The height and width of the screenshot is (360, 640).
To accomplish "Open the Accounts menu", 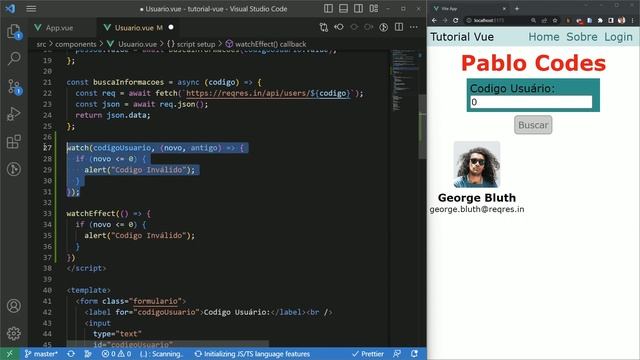I will 14,306.
